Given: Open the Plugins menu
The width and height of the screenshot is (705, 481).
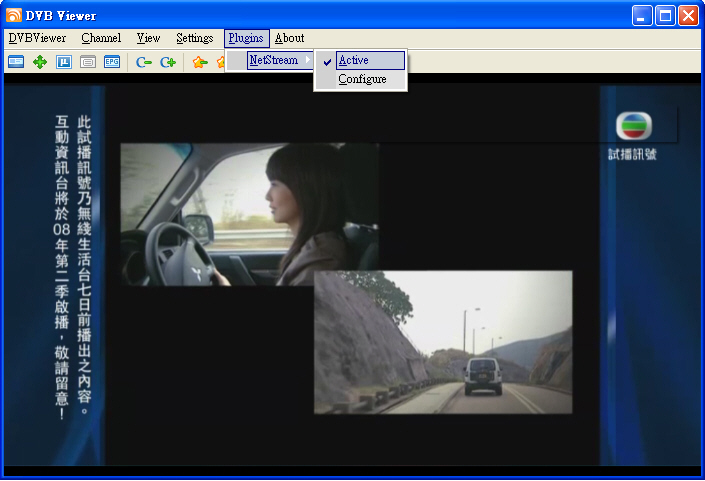Looking at the screenshot, I should 246,38.
